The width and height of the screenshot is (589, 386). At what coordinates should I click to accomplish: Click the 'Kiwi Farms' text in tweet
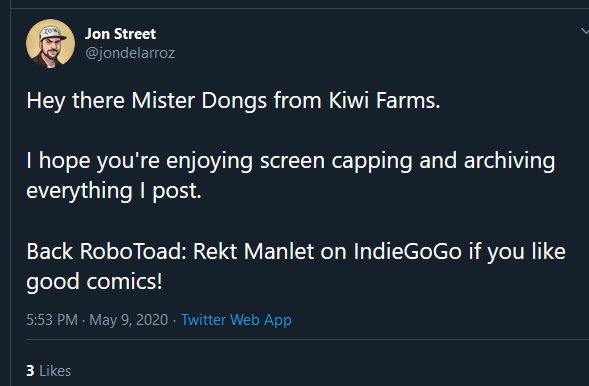(x=384, y=101)
